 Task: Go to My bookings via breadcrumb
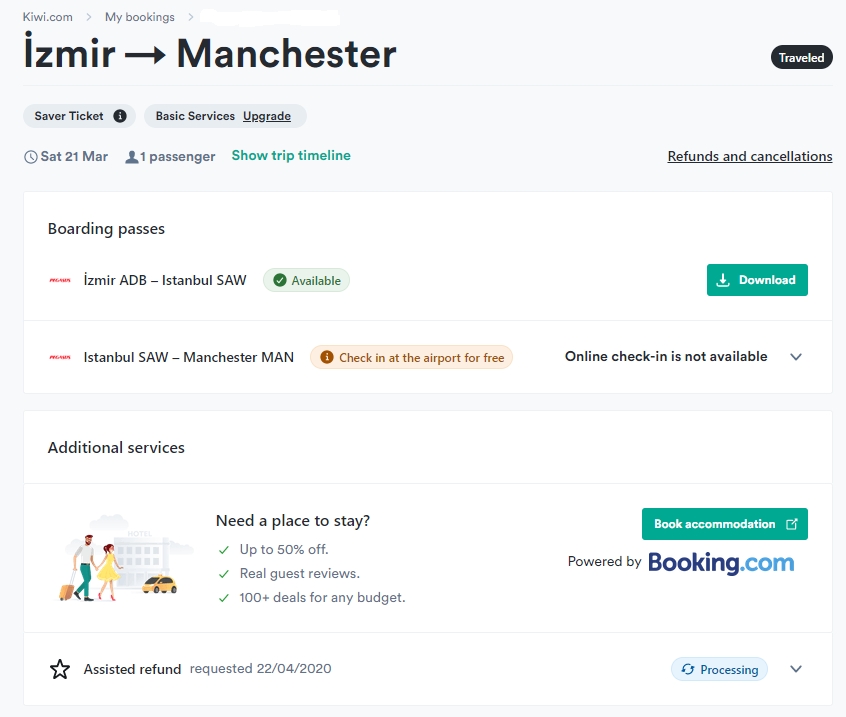(x=139, y=16)
